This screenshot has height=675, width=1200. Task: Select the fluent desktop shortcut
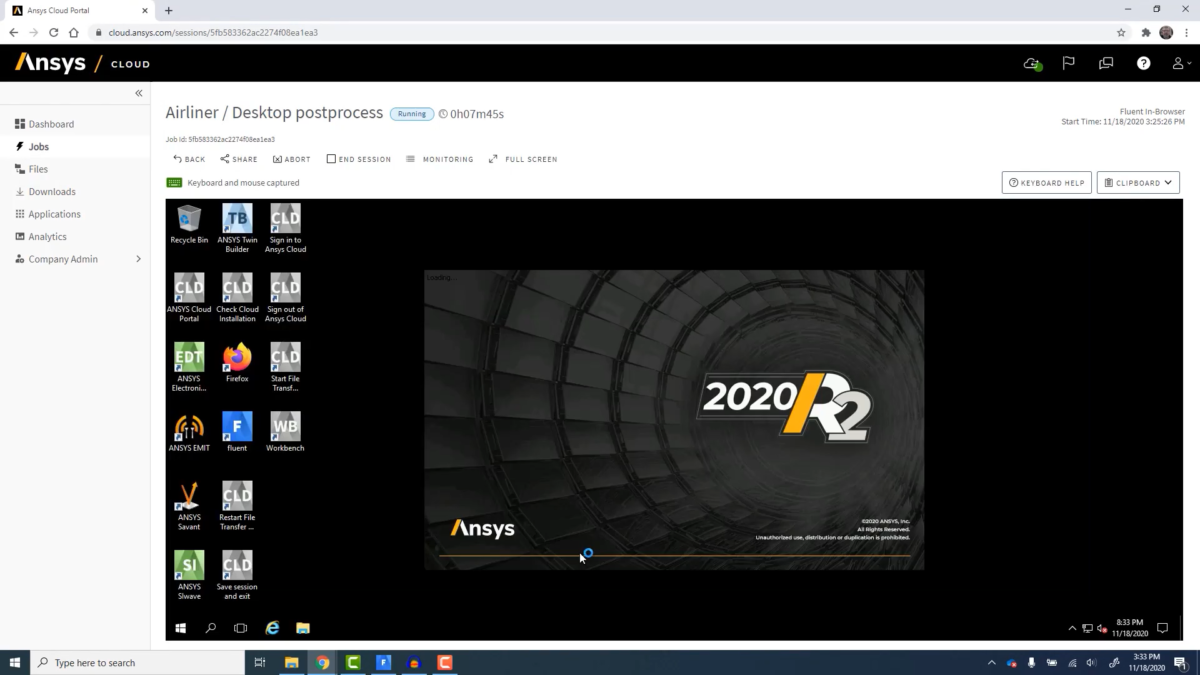(237, 432)
